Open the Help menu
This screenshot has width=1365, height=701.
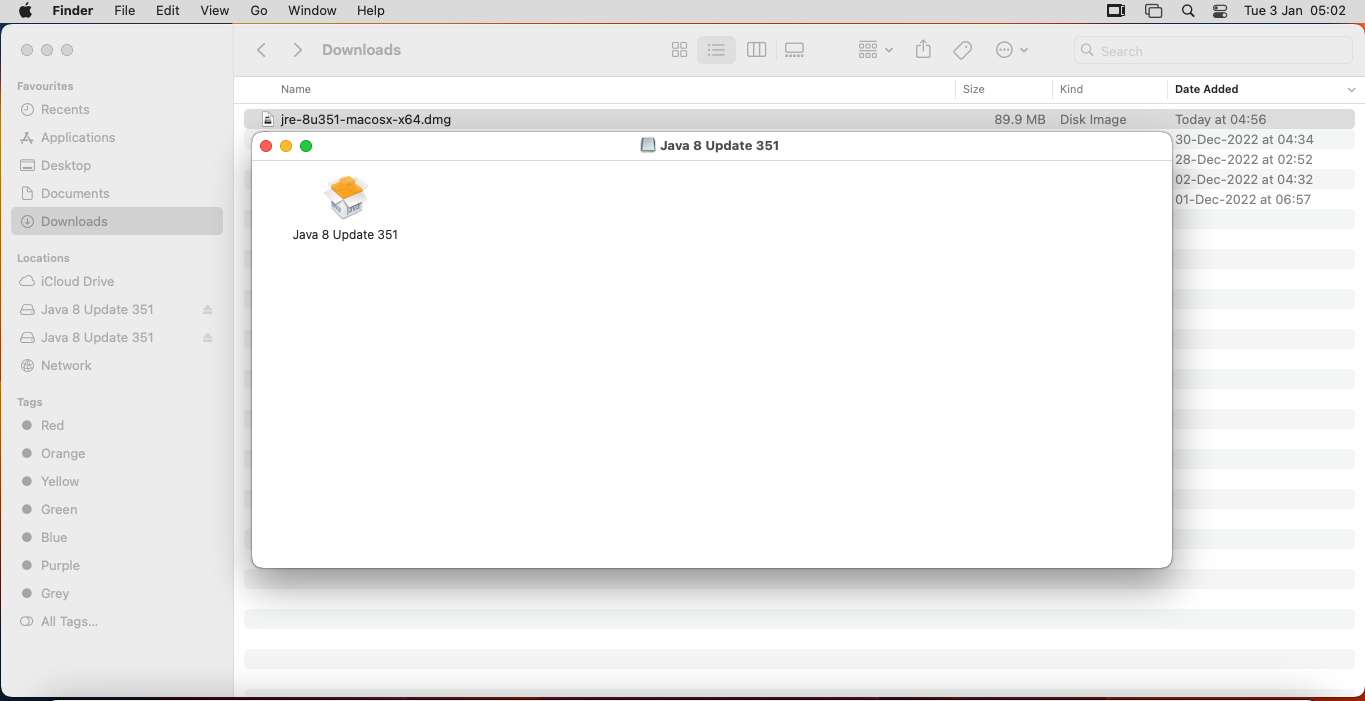click(371, 11)
